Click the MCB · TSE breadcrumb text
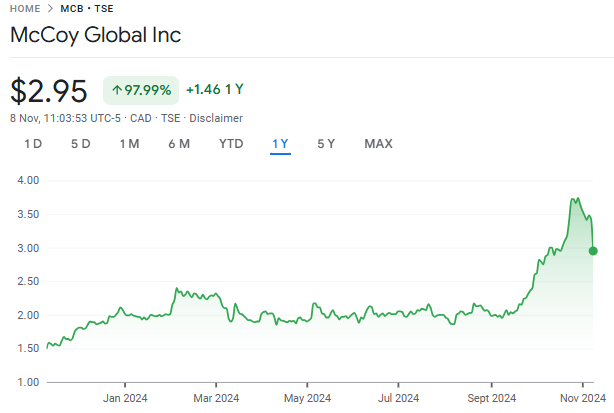Image resolution: width=614 pixels, height=413 pixels. click(x=87, y=9)
